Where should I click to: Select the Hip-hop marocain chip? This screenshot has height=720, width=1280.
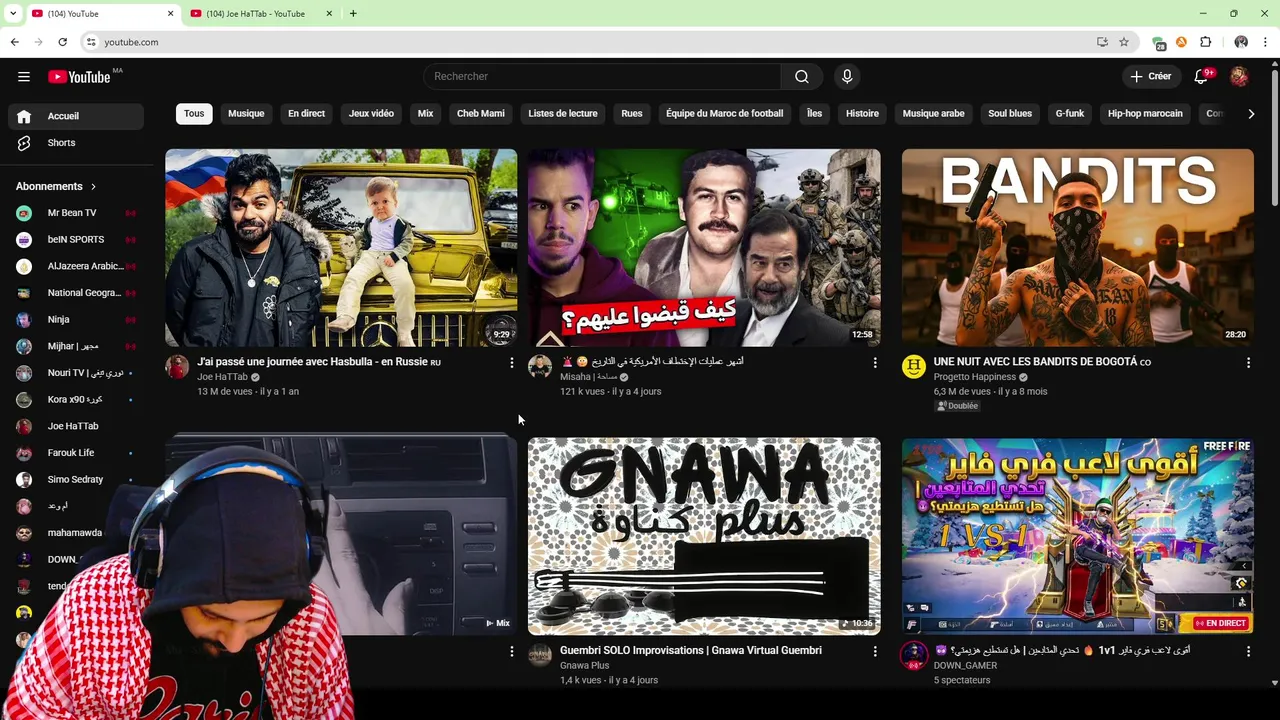pos(1145,114)
